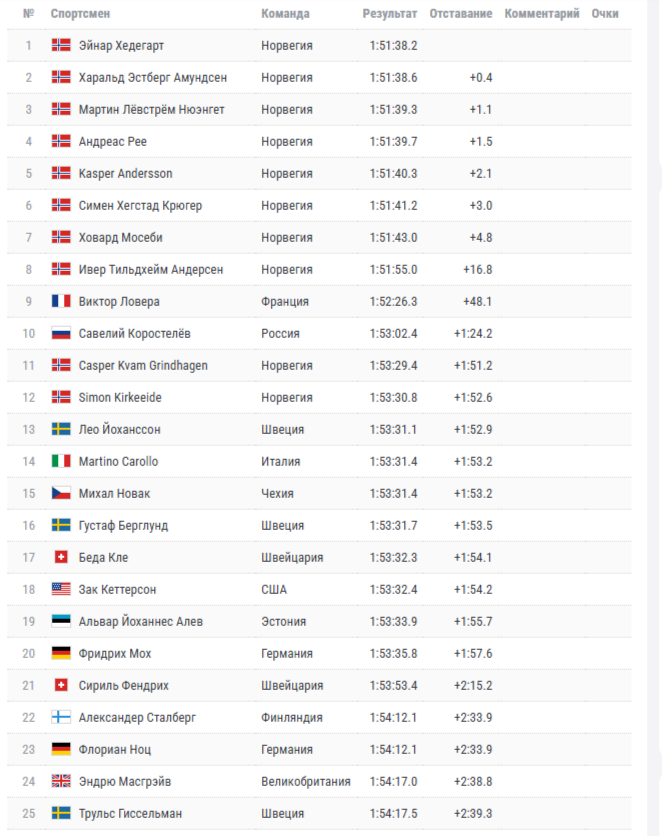The image size is (662, 836).
Task: Click the Спортсмен column header
Action: click(x=81, y=14)
